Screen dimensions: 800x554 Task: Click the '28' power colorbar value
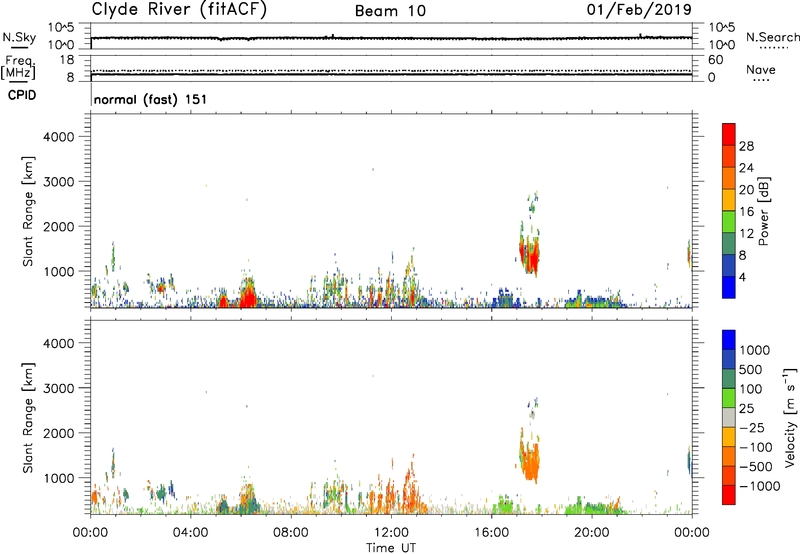point(746,146)
